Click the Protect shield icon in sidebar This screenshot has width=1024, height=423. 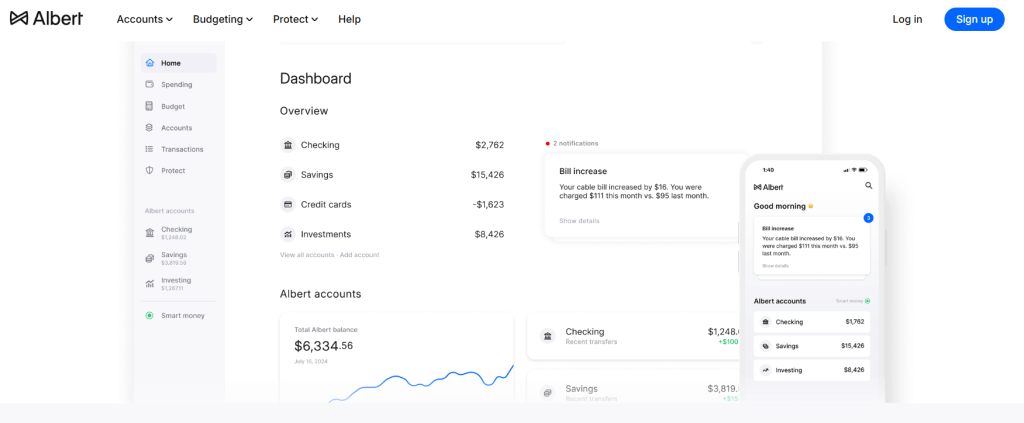tap(150, 170)
